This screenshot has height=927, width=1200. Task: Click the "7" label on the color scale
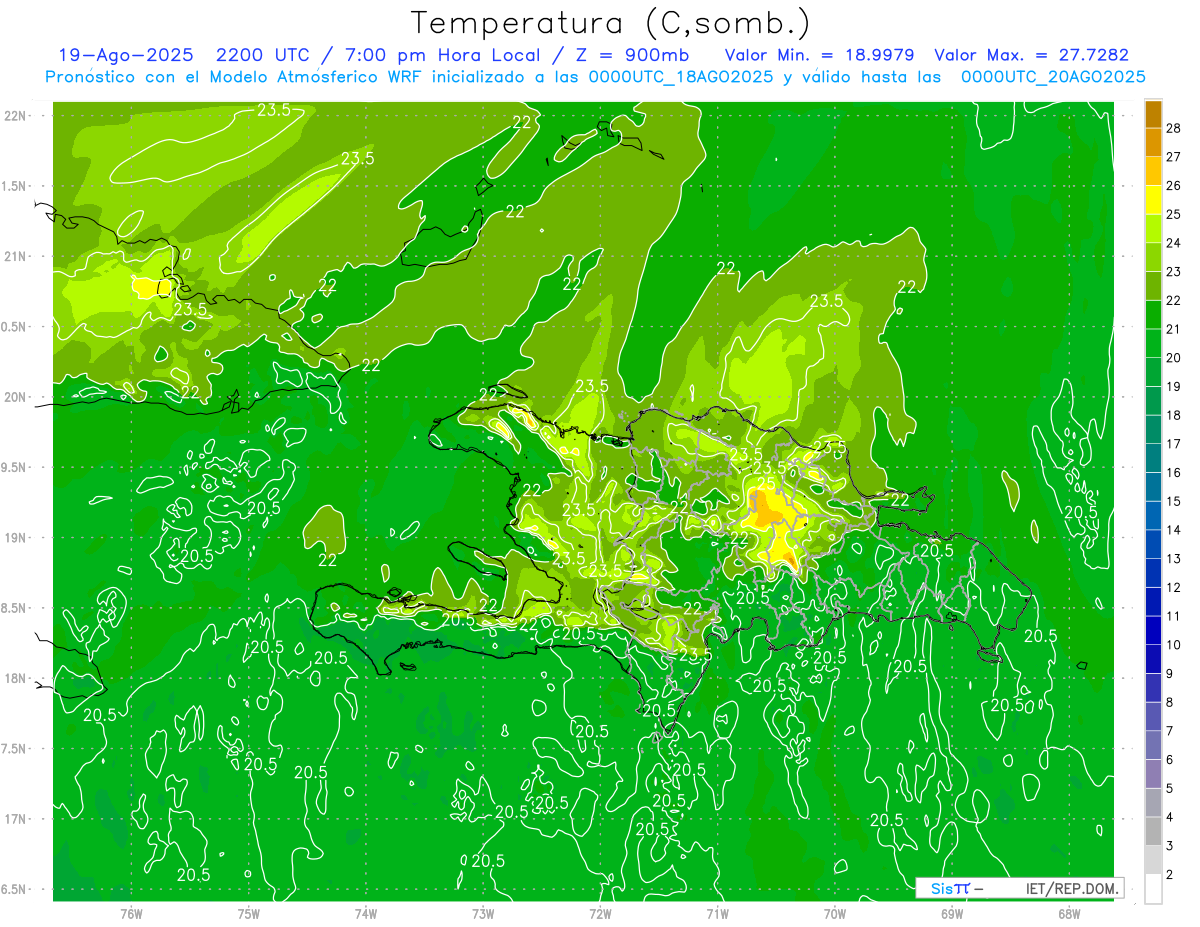point(1170,731)
